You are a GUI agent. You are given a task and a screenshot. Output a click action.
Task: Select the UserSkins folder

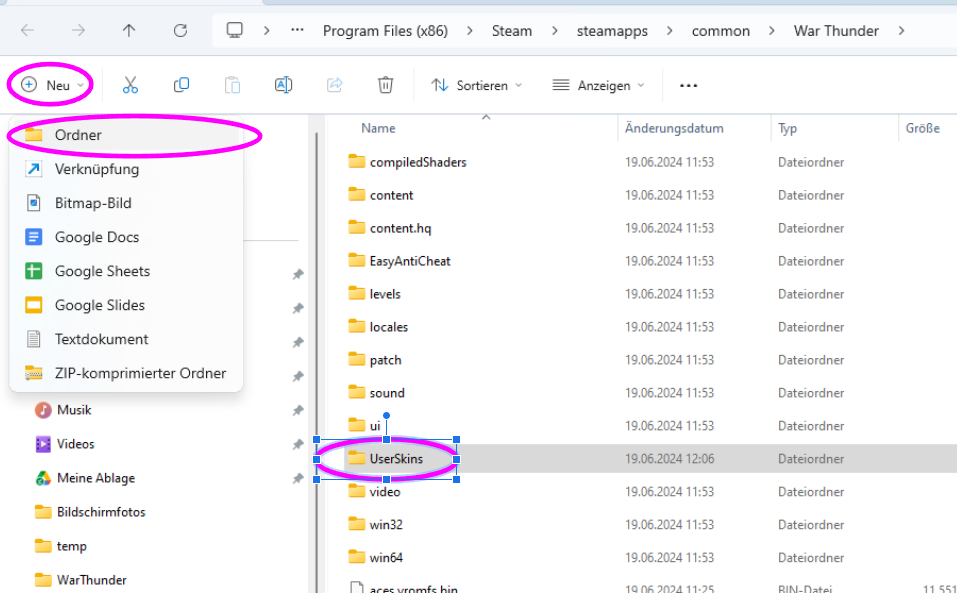click(x=395, y=459)
